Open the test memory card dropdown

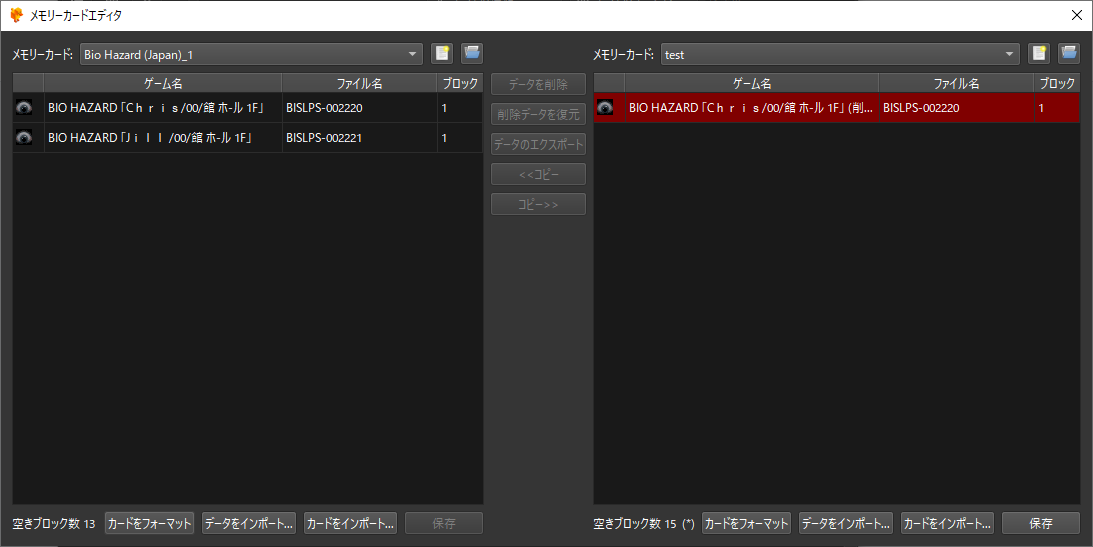point(840,54)
